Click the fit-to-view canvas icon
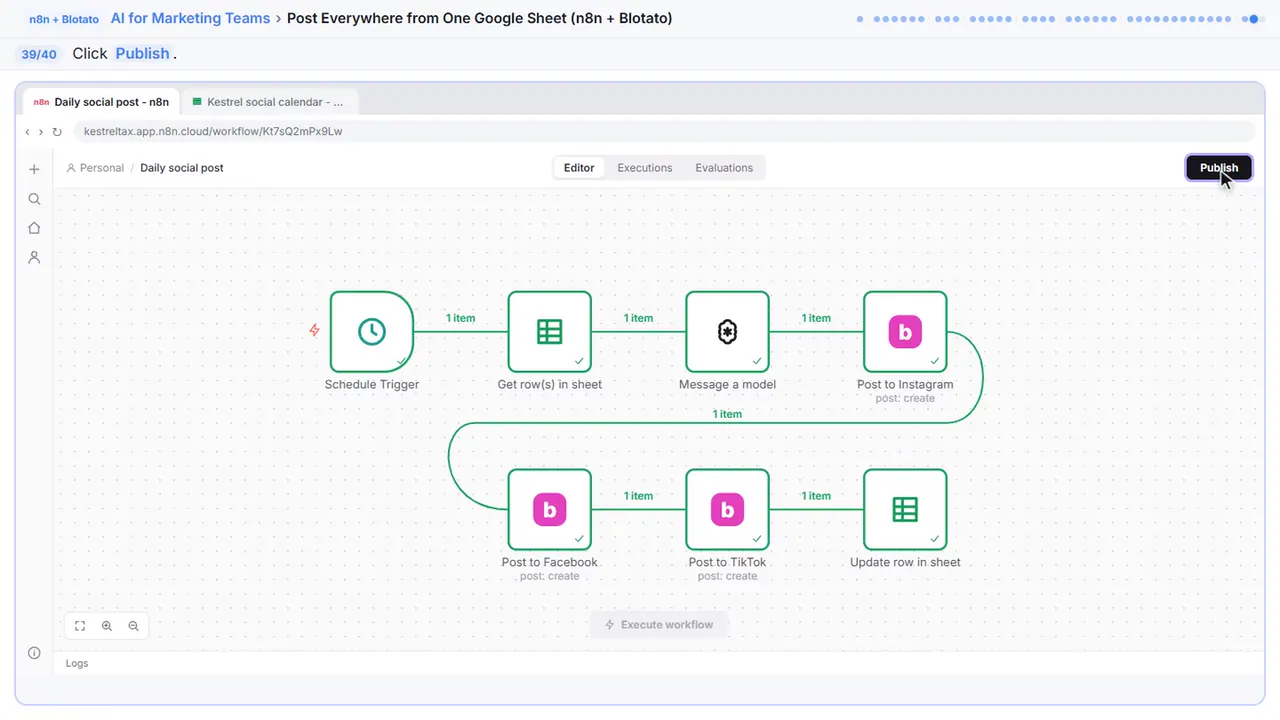The image size is (1280, 720). click(x=80, y=626)
